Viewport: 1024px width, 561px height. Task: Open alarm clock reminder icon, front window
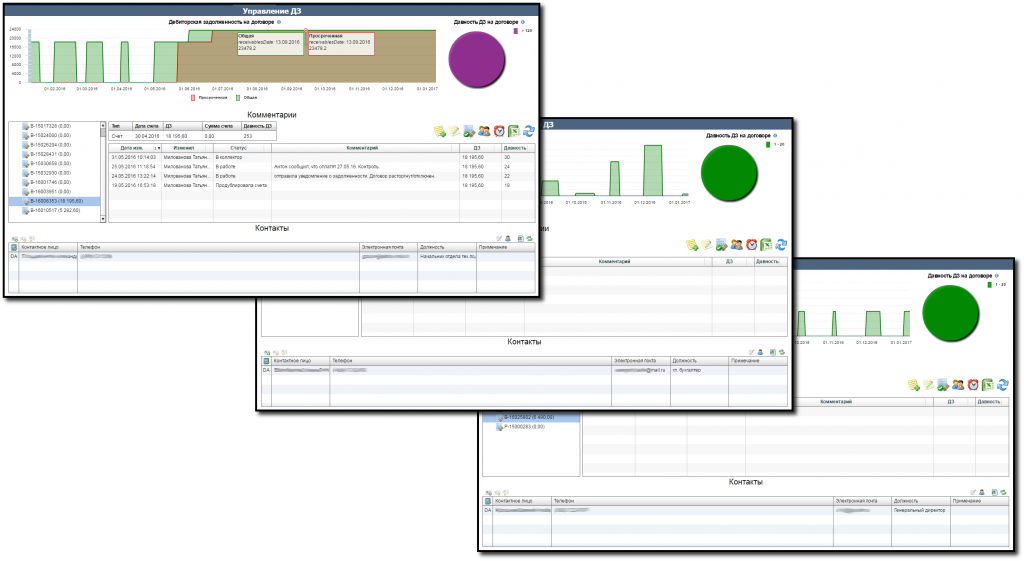499,131
